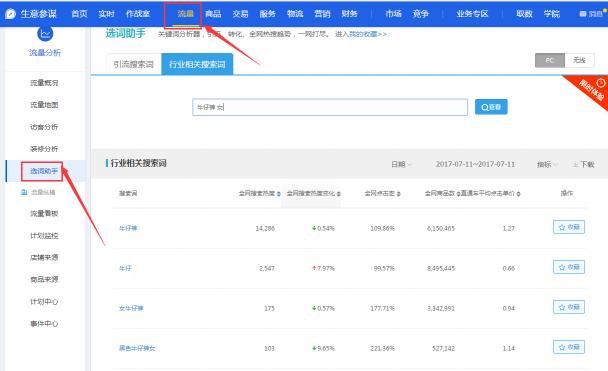Open the 物流 top menu
This screenshot has width=608, height=371.
[295, 14]
